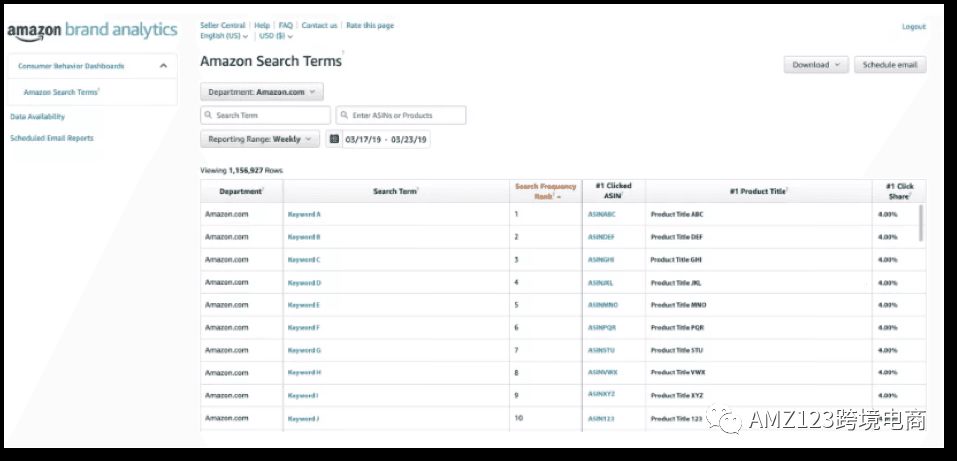This screenshot has height=461, width=957.
Task: Open the Keyword G link
Action: point(304,350)
